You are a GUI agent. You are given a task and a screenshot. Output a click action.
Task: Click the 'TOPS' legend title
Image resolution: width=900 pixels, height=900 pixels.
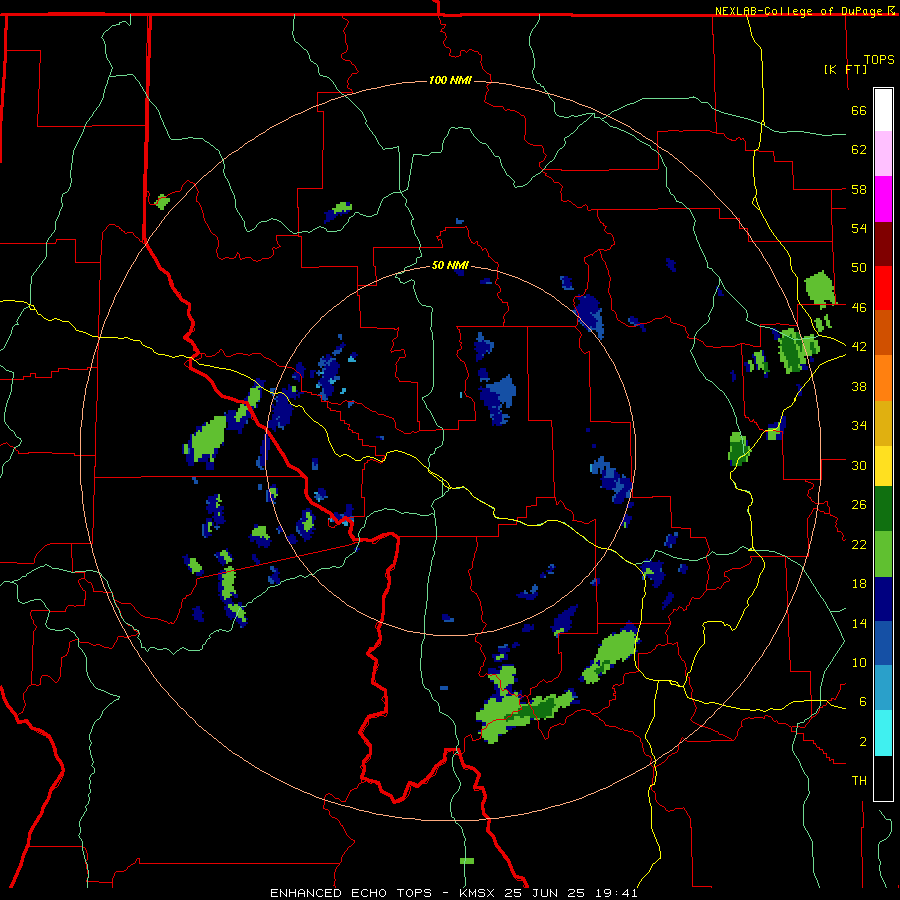(x=879, y=60)
